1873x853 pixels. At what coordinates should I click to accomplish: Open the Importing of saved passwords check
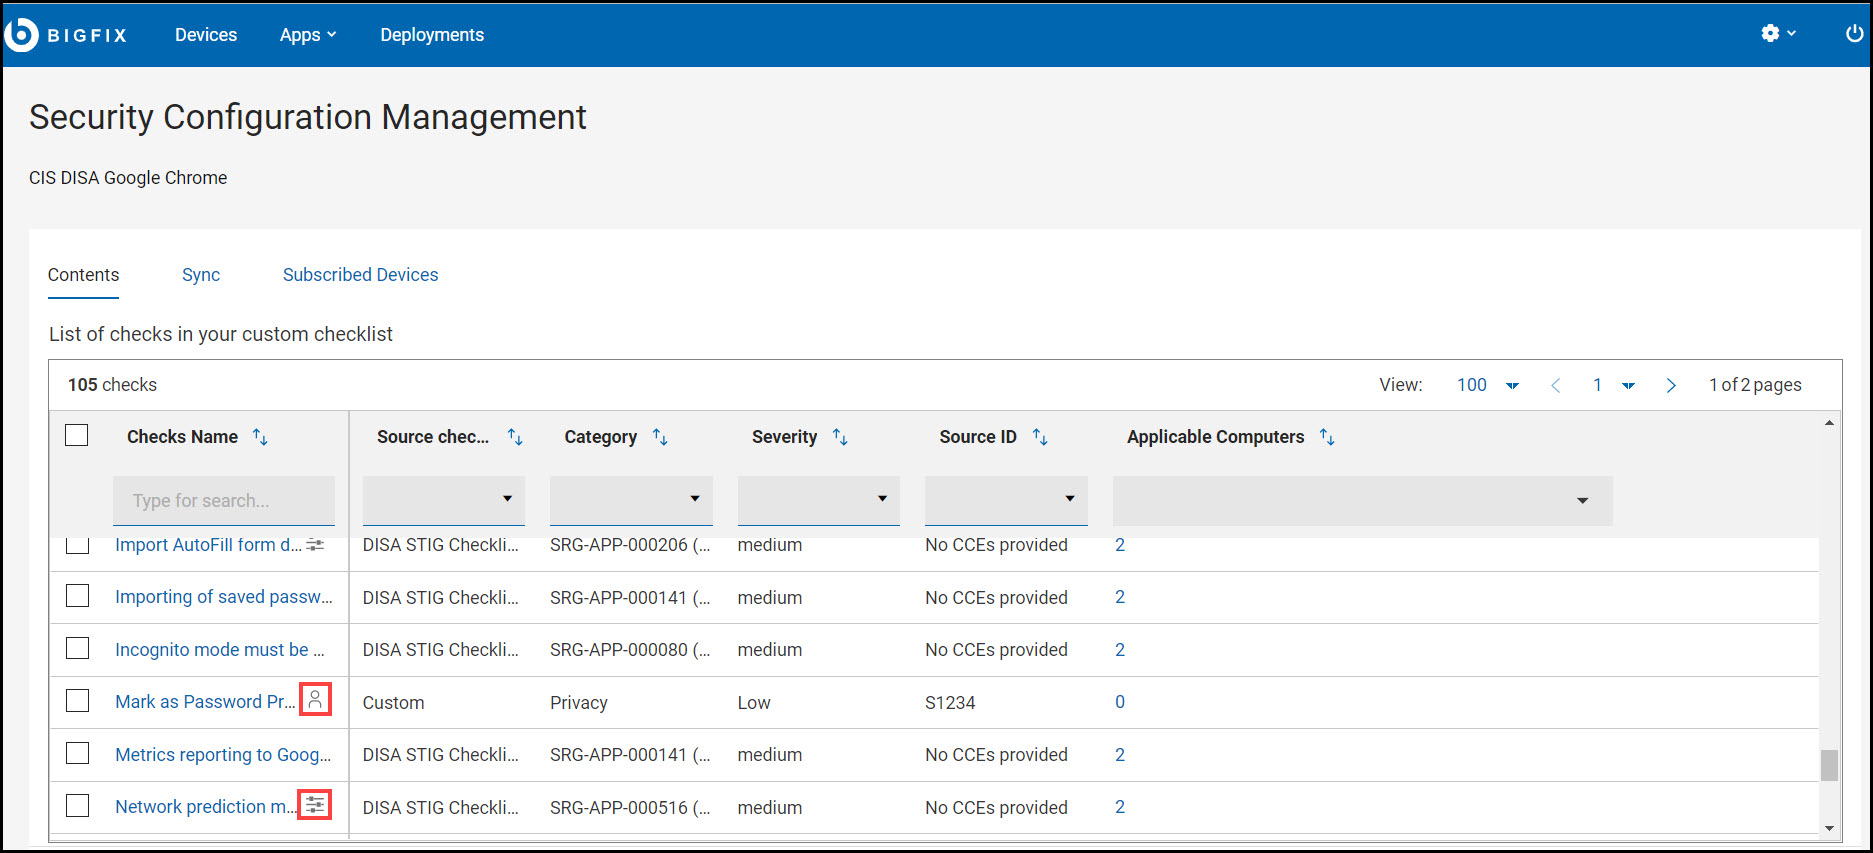point(223,597)
